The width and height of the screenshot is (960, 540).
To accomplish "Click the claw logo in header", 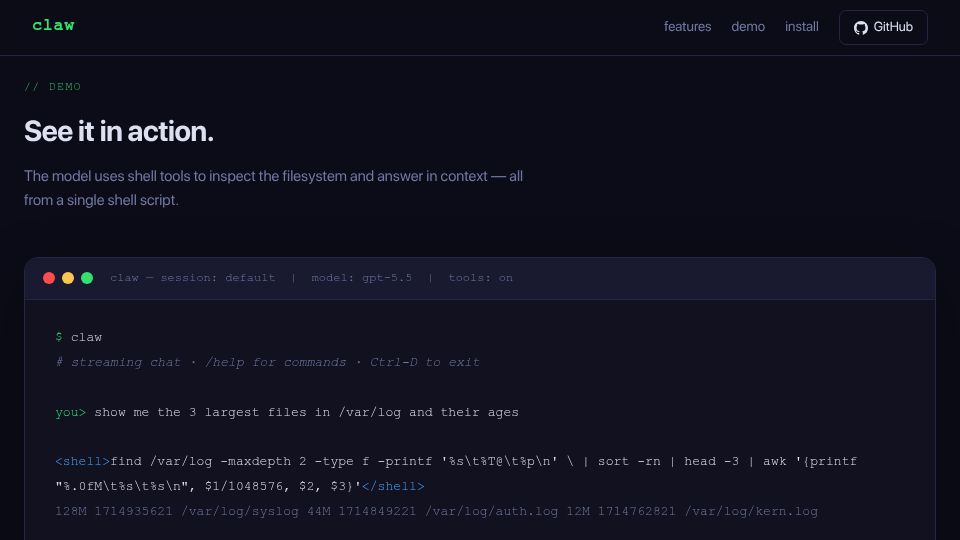I will [x=53, y=26].
